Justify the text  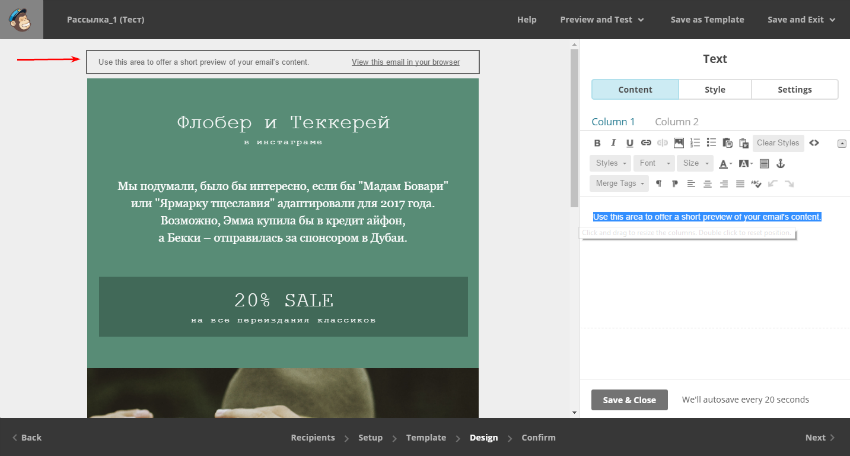coord(740,184)
